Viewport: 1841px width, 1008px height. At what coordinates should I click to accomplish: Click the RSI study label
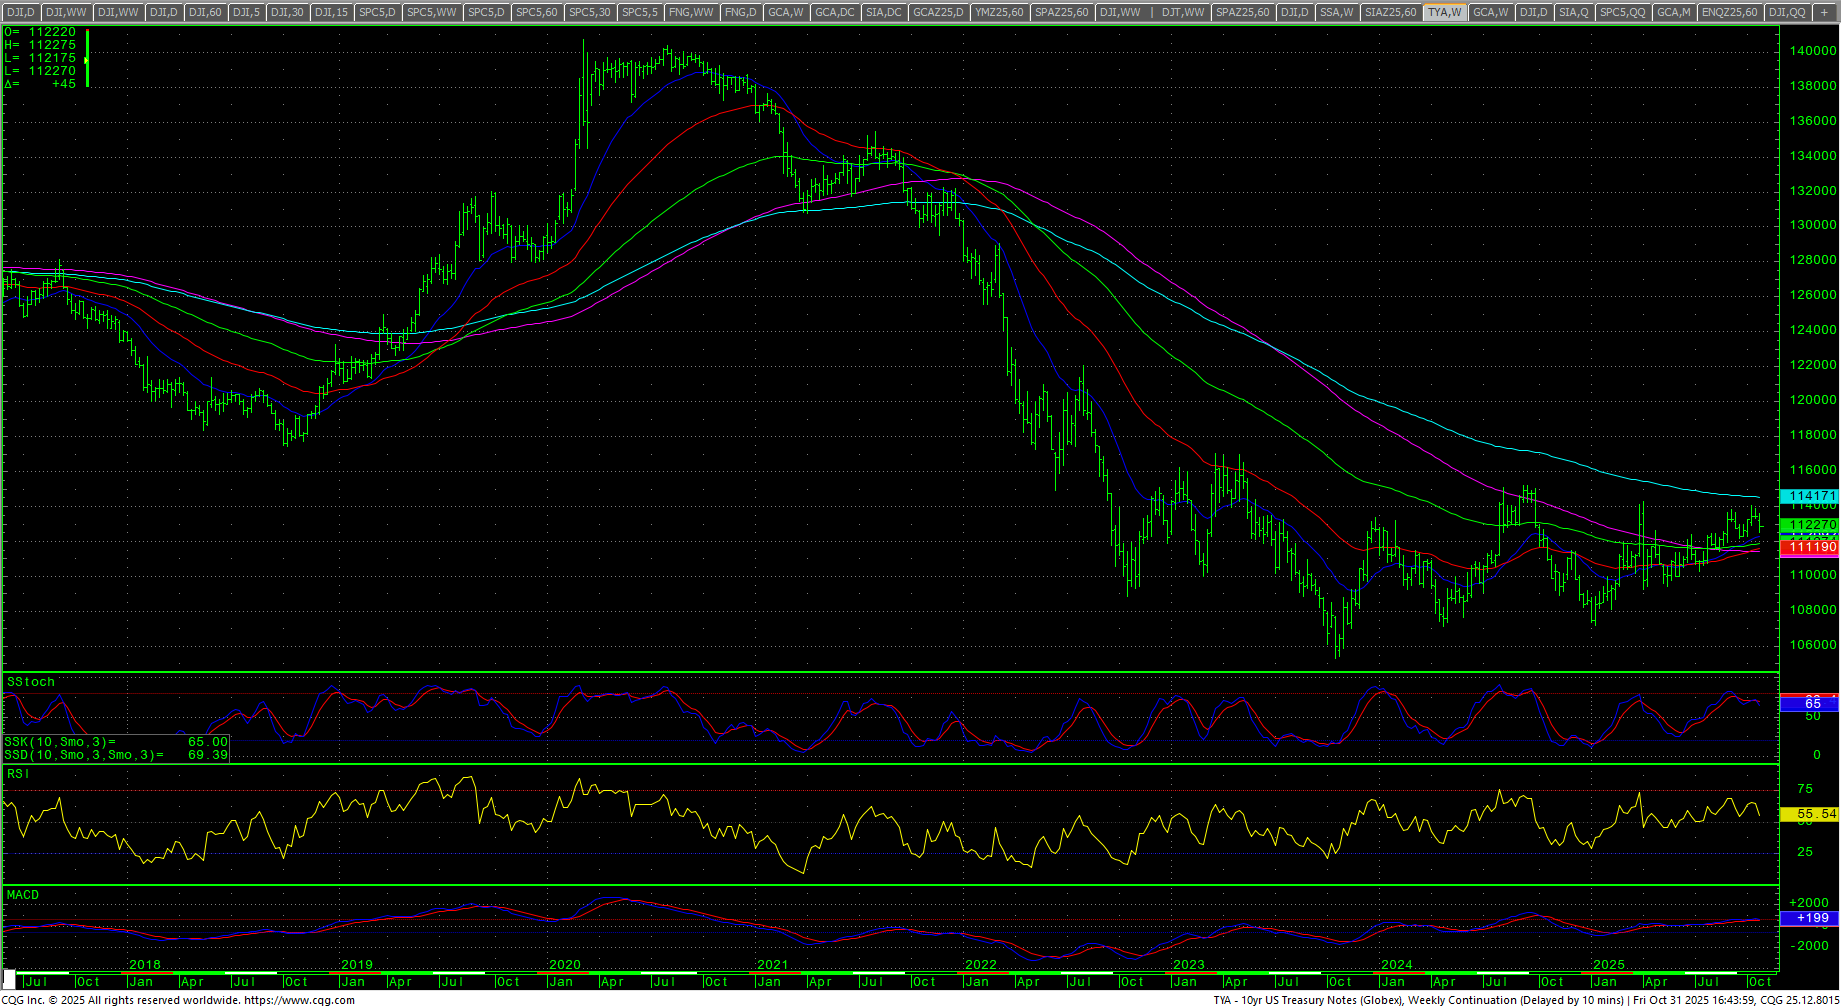[18, 774]
